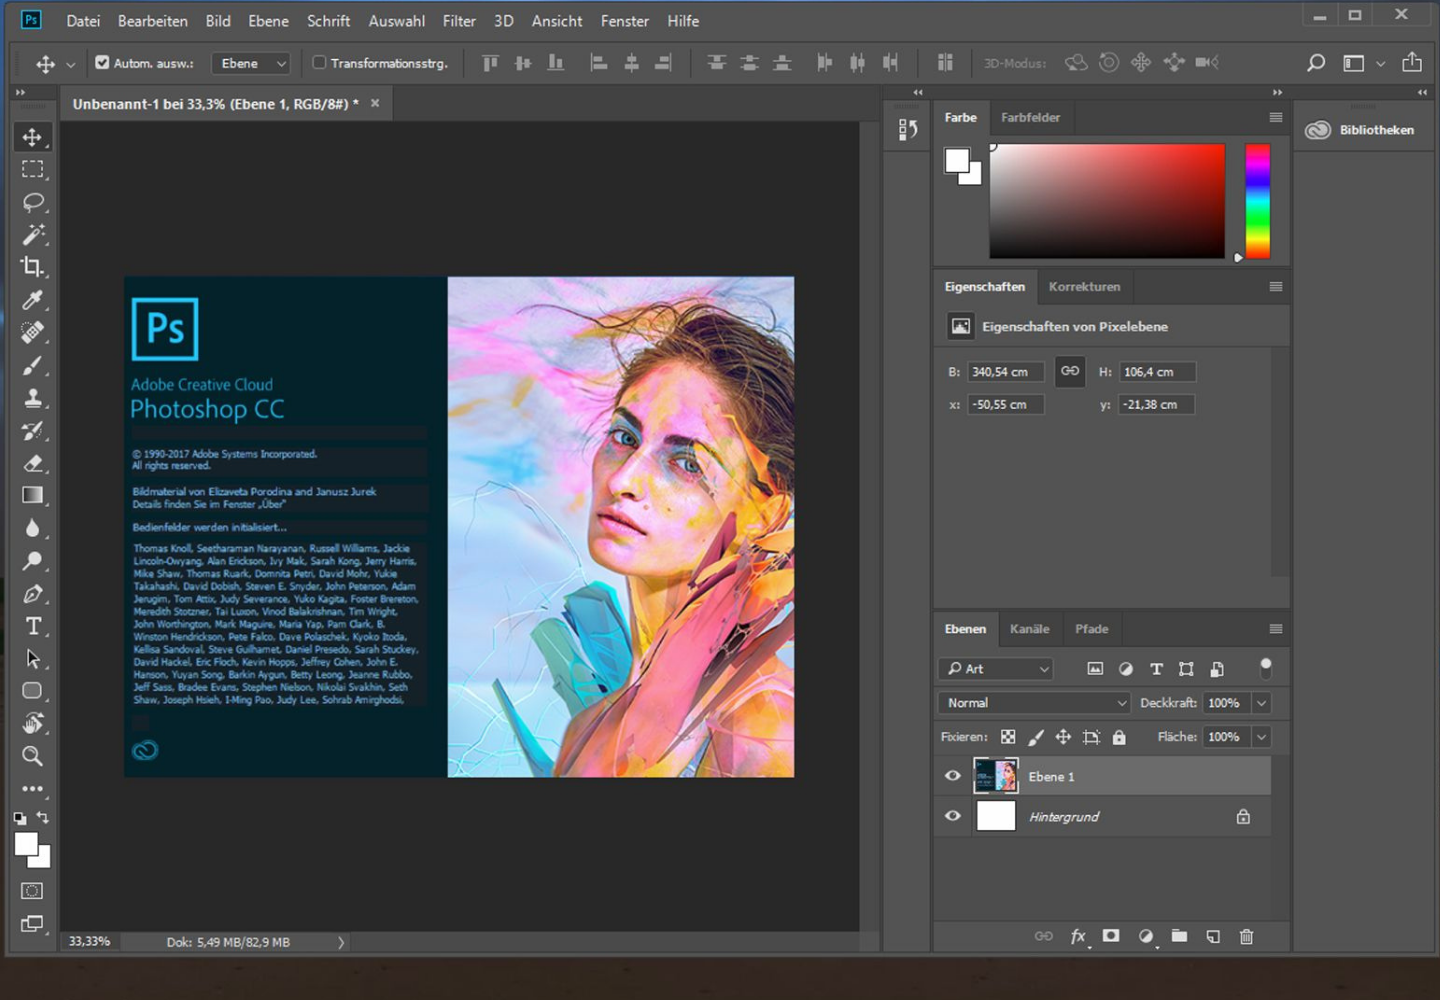Screen dimensions: 1440x1000
Task: Choose the Eraser tool
Action: (33, 463)
